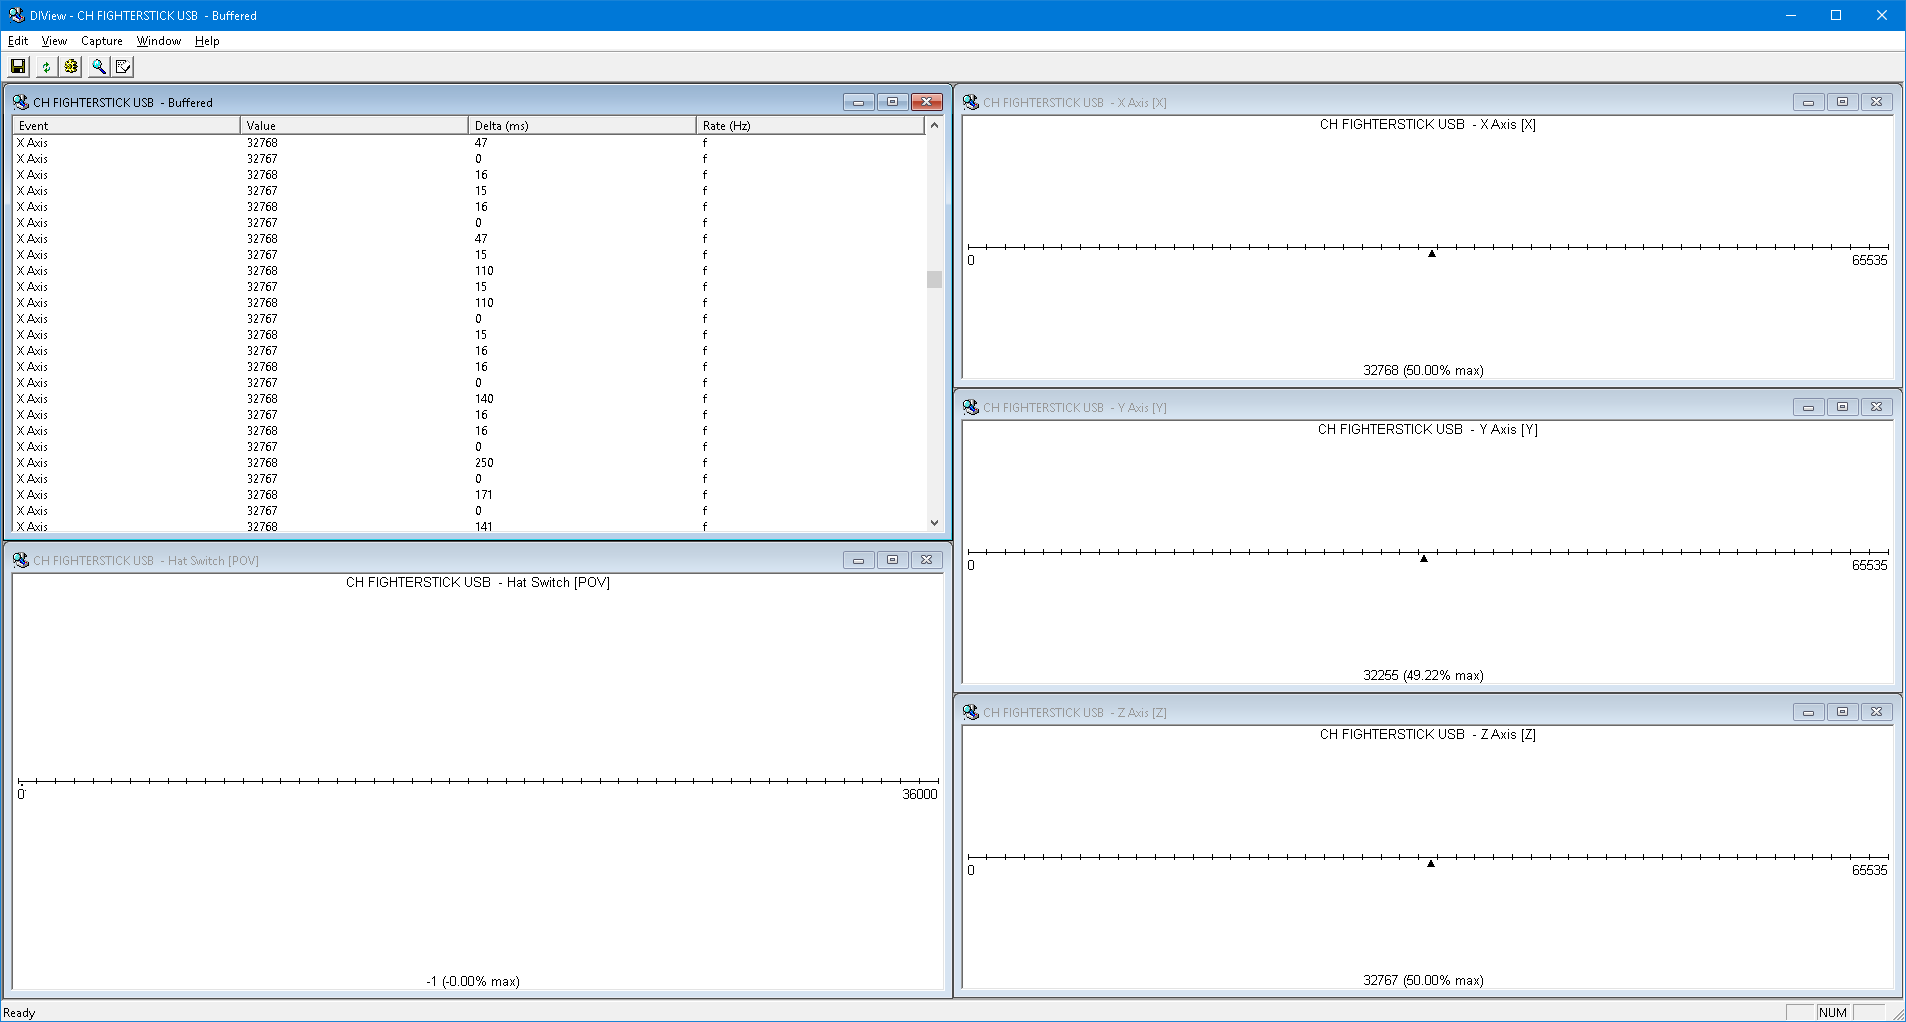The height and width of the screenshot is (1022, 1906).
Task: Click the Rate (Hz) column header
Action: tap(810, 125)
